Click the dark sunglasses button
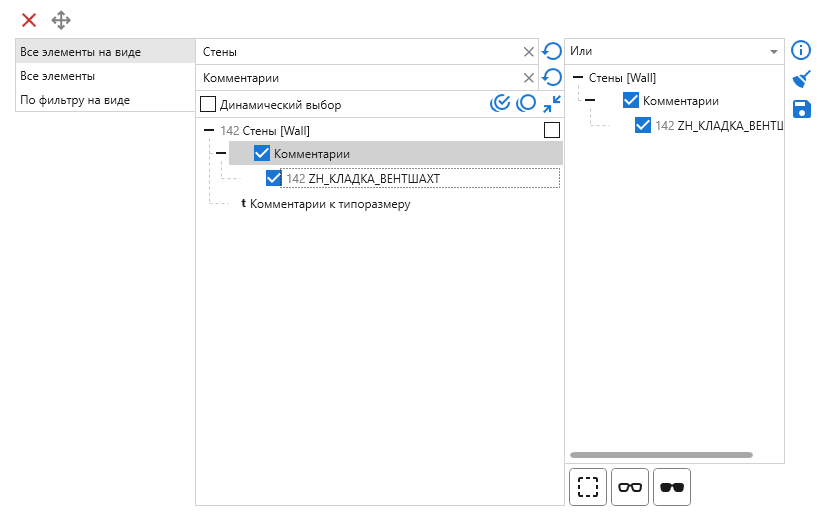 (672, 487)
